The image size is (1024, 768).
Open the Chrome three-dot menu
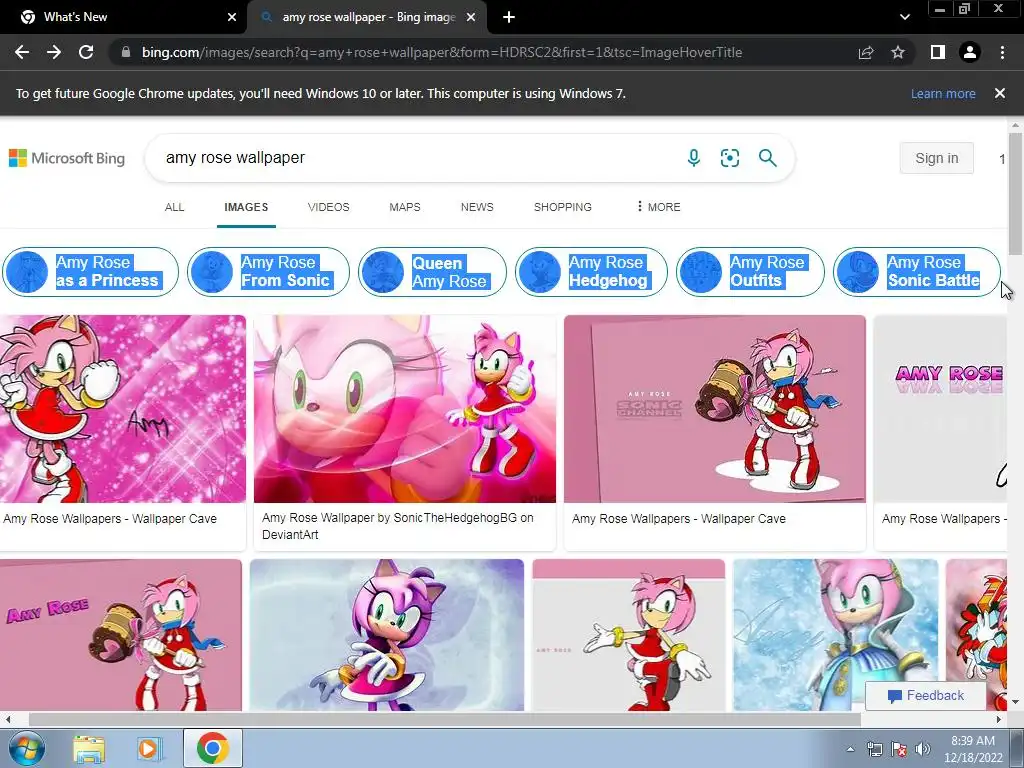(x=1002, y=52)
